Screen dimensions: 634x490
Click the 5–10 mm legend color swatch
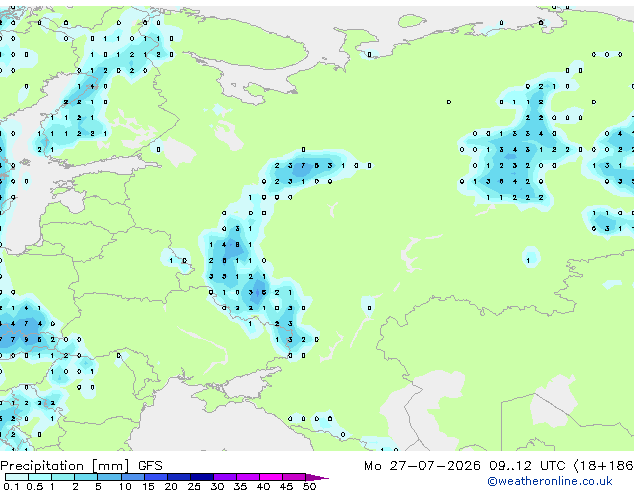[x=110, y=477]
